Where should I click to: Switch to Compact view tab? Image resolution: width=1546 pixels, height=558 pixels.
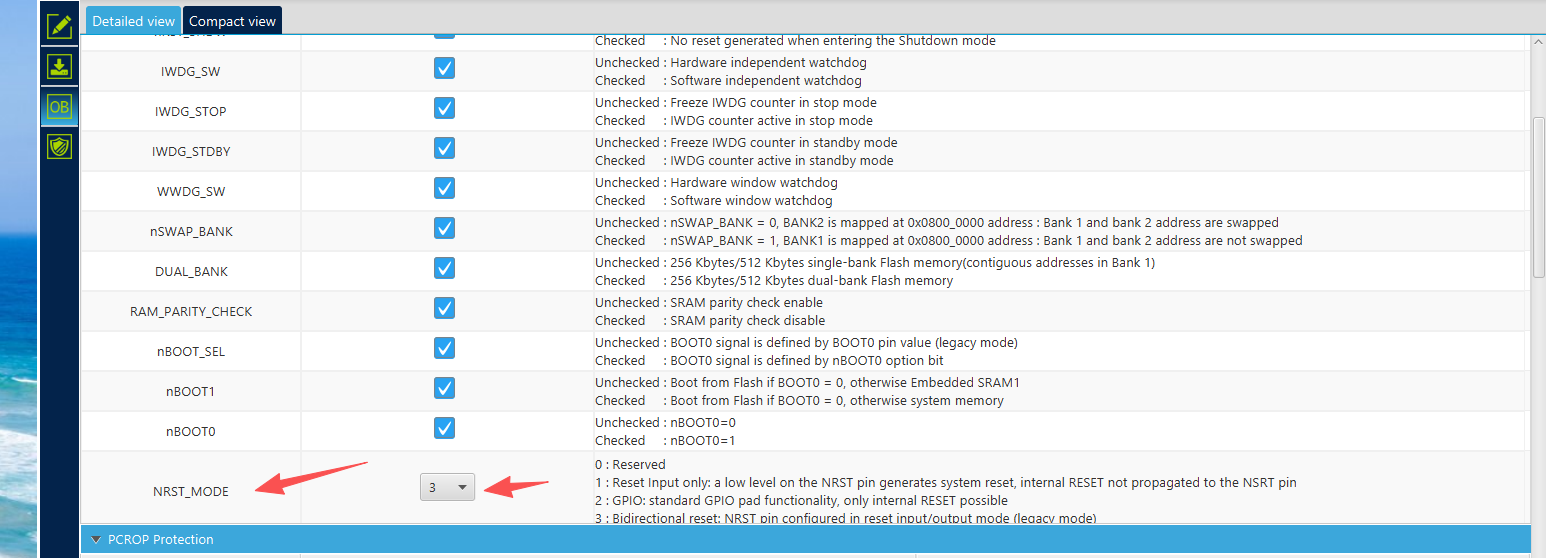(x=232, y=21)
